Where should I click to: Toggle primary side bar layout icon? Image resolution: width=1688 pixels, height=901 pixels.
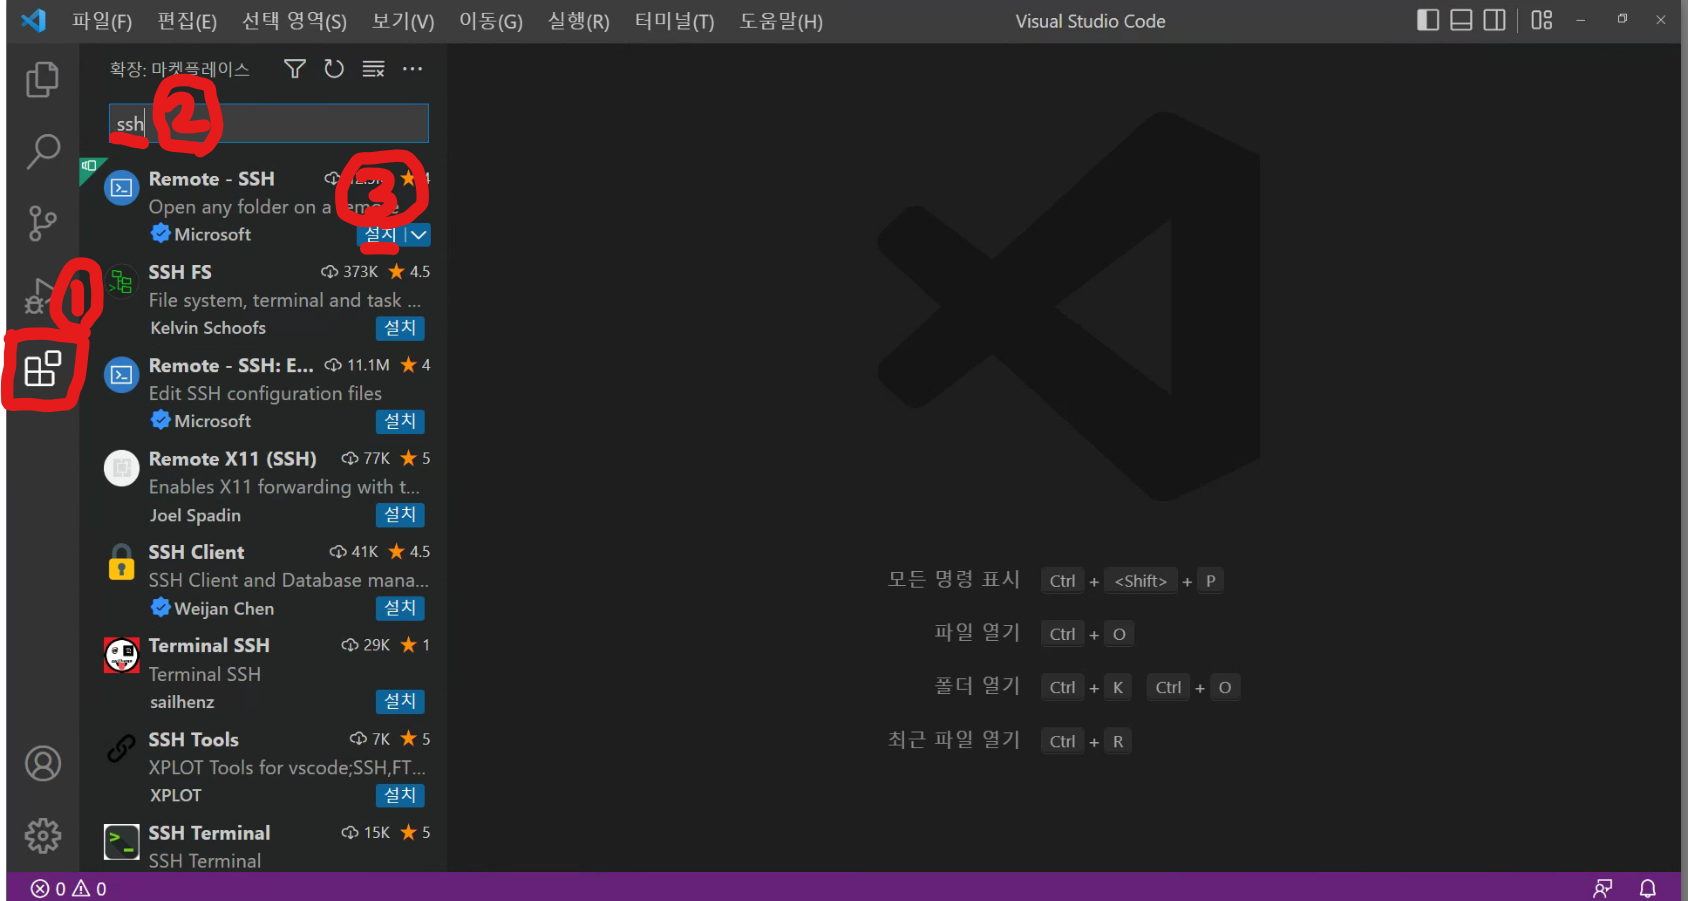[1428, 20]
